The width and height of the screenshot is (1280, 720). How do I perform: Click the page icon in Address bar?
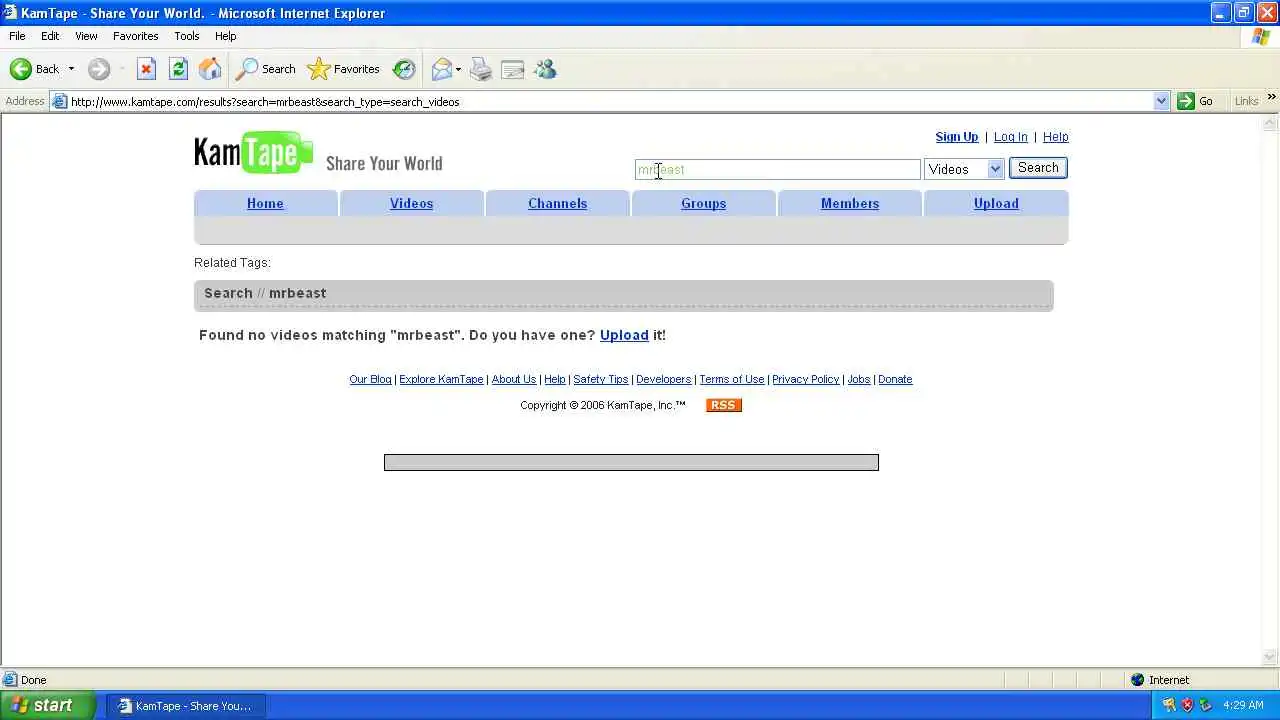pos(60,101)
